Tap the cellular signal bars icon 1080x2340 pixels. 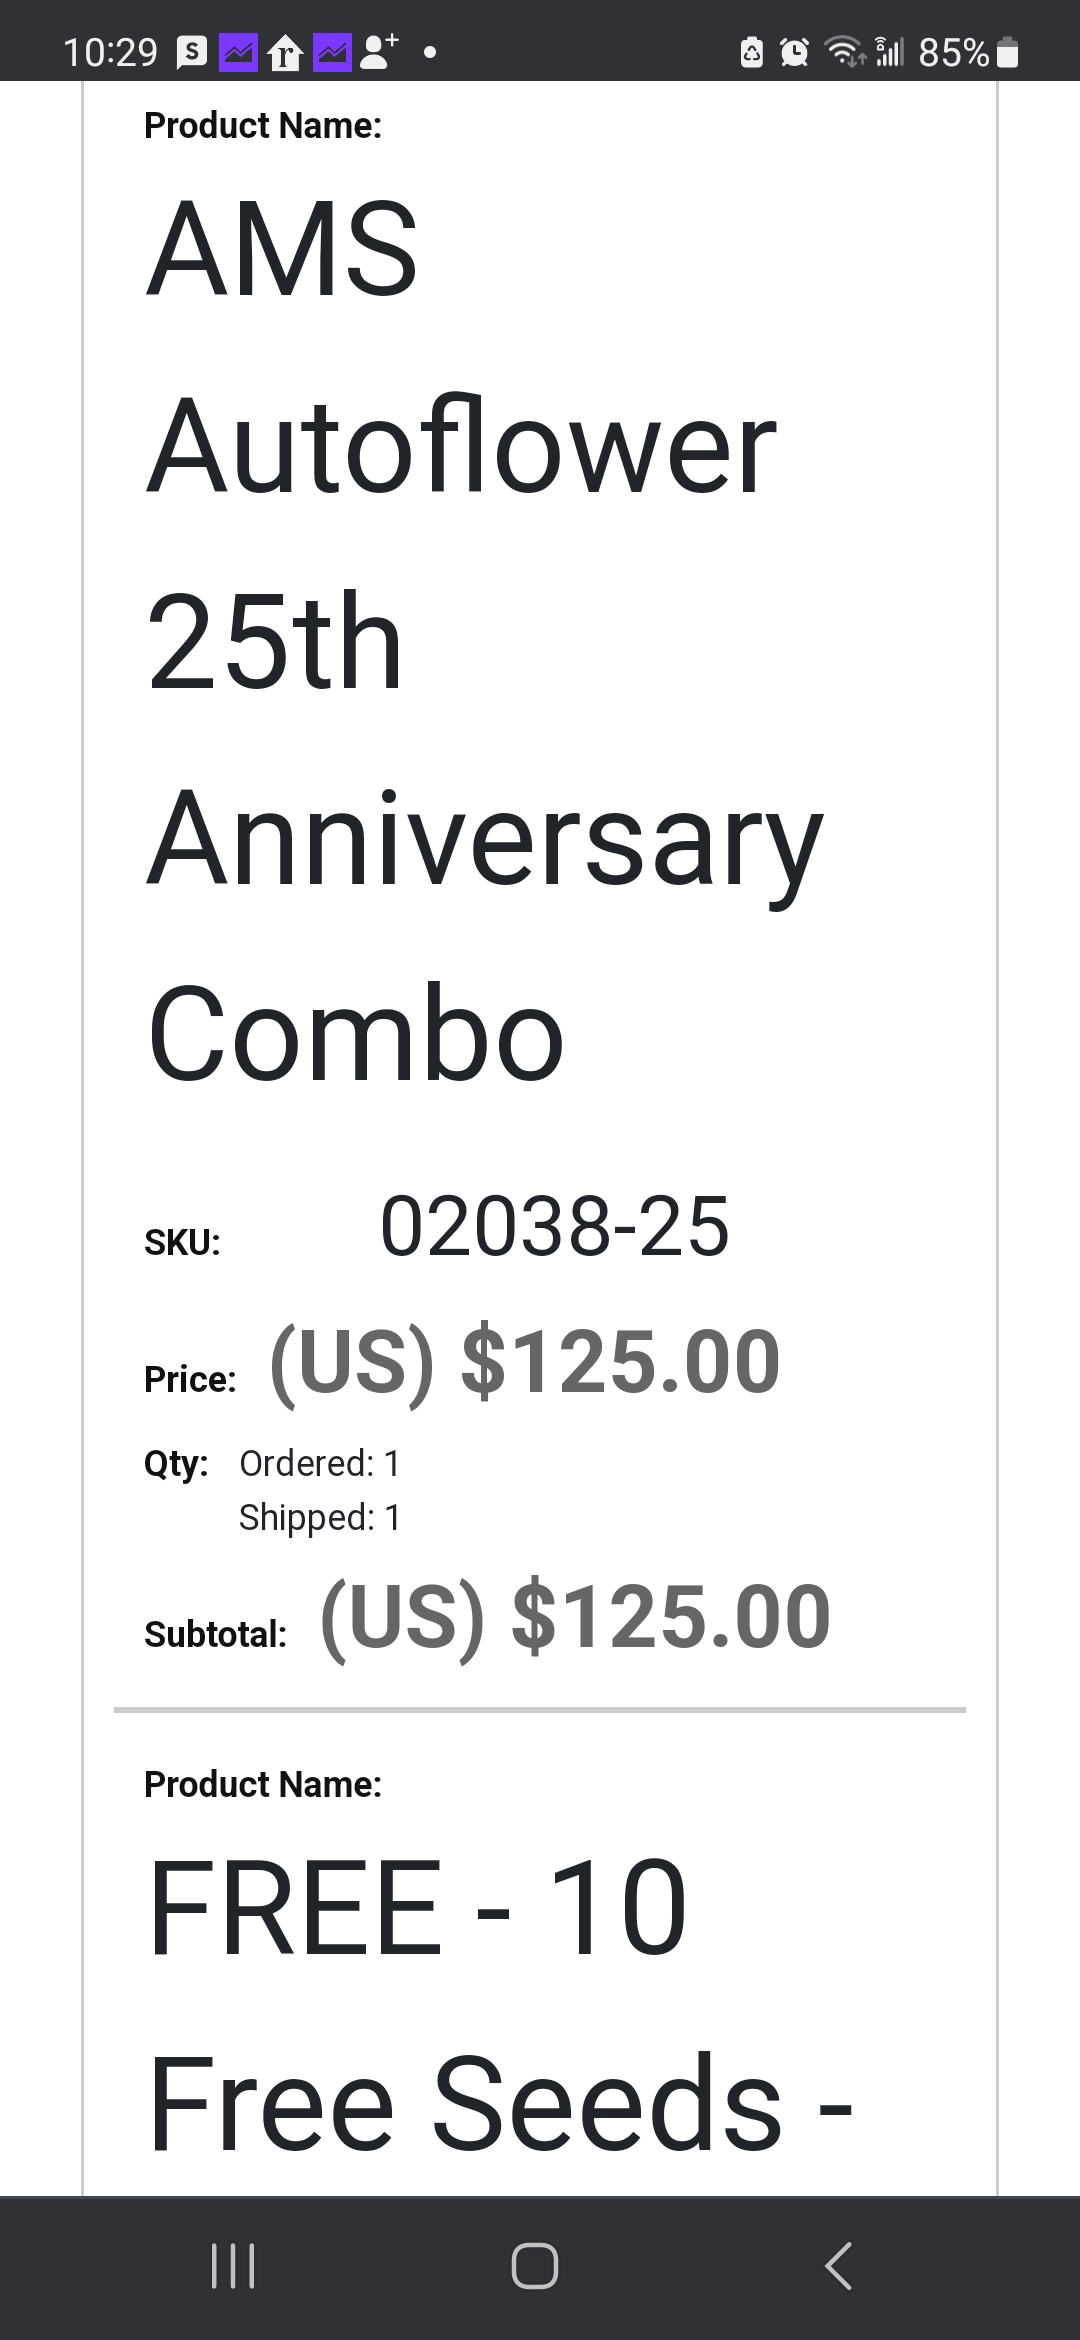click(x=889, y=52)
